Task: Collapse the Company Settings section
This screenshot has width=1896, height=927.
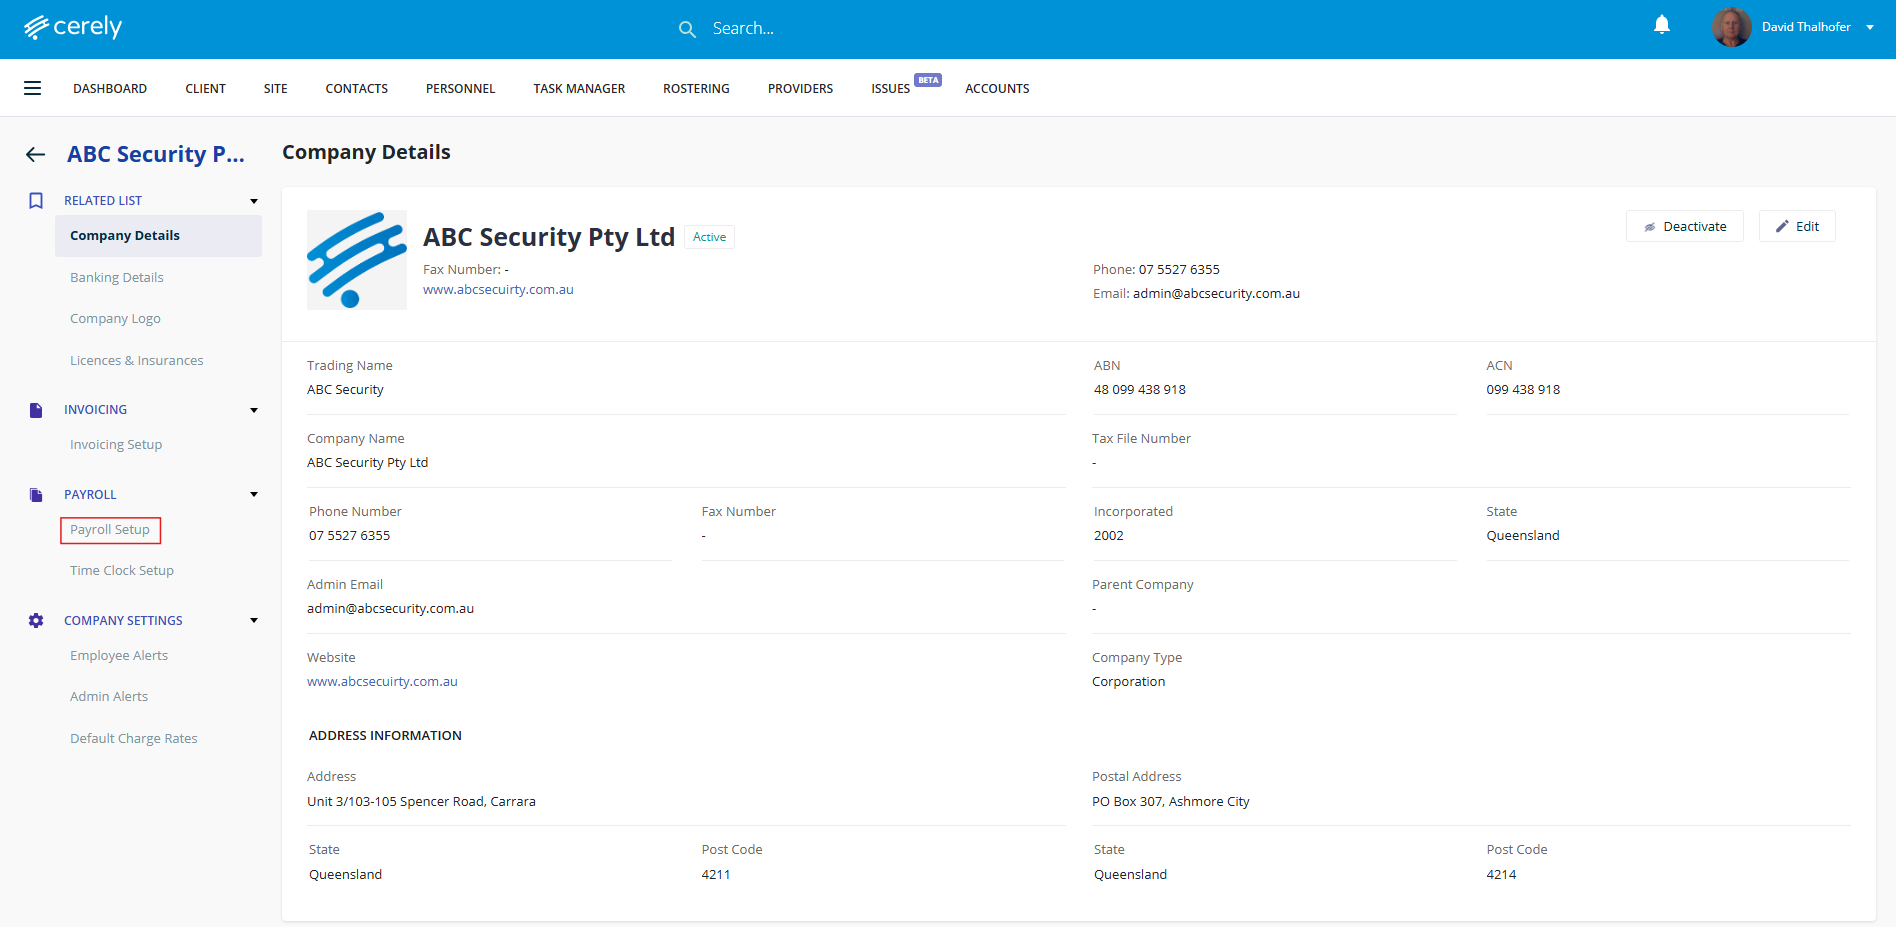Action: 254,620
